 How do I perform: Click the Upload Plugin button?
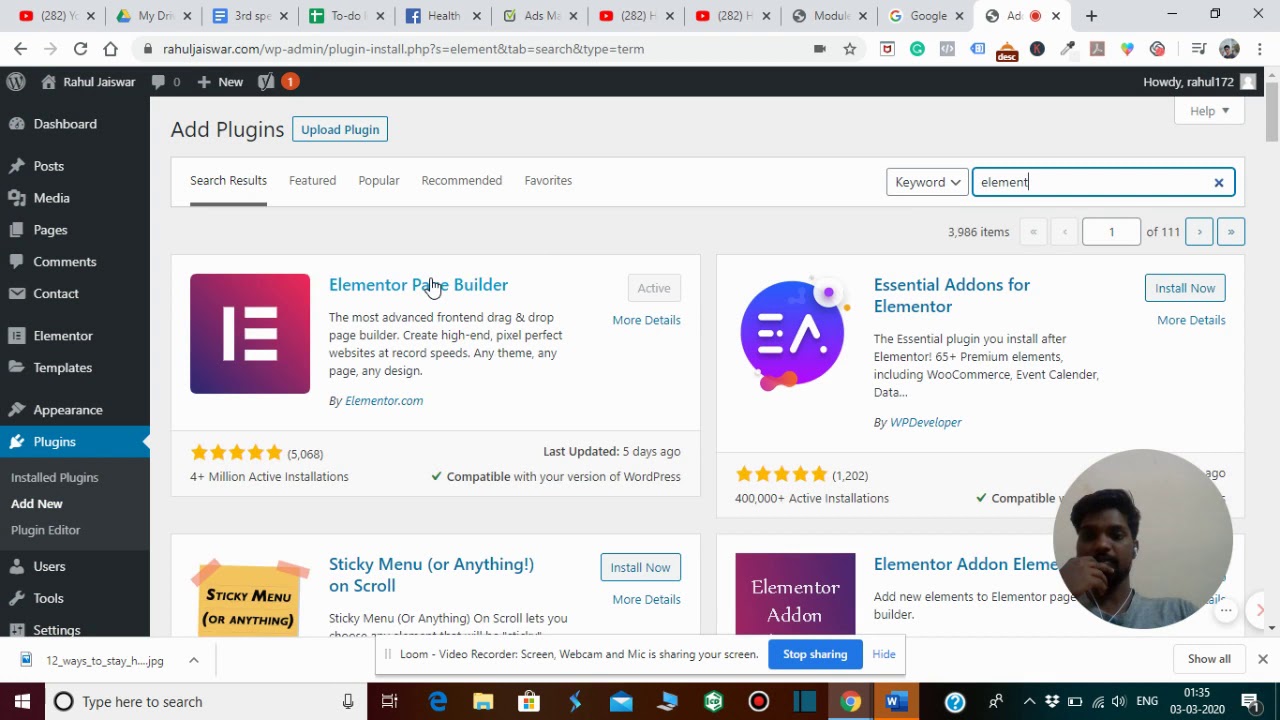click(340, 130)
